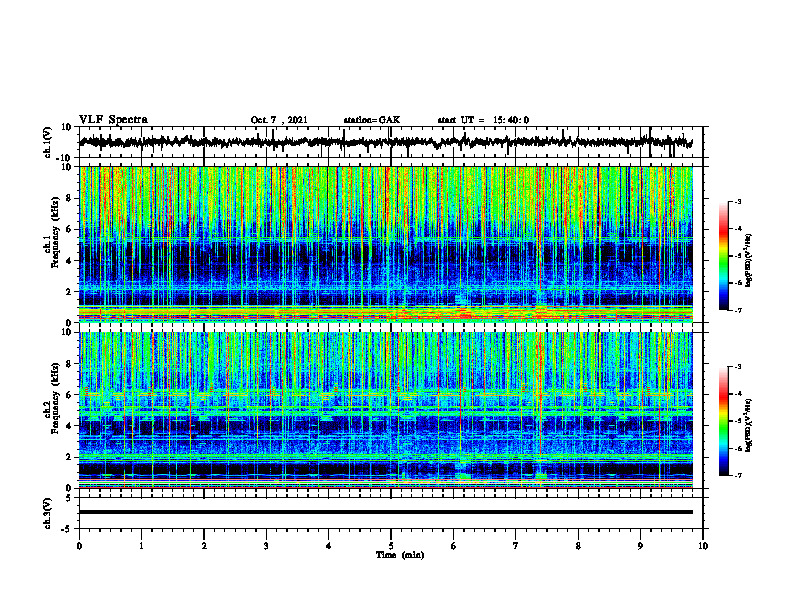Click inside the ch.2 spectrogram panel
Viewport: 792px width, 612px height.
(385, 410)
